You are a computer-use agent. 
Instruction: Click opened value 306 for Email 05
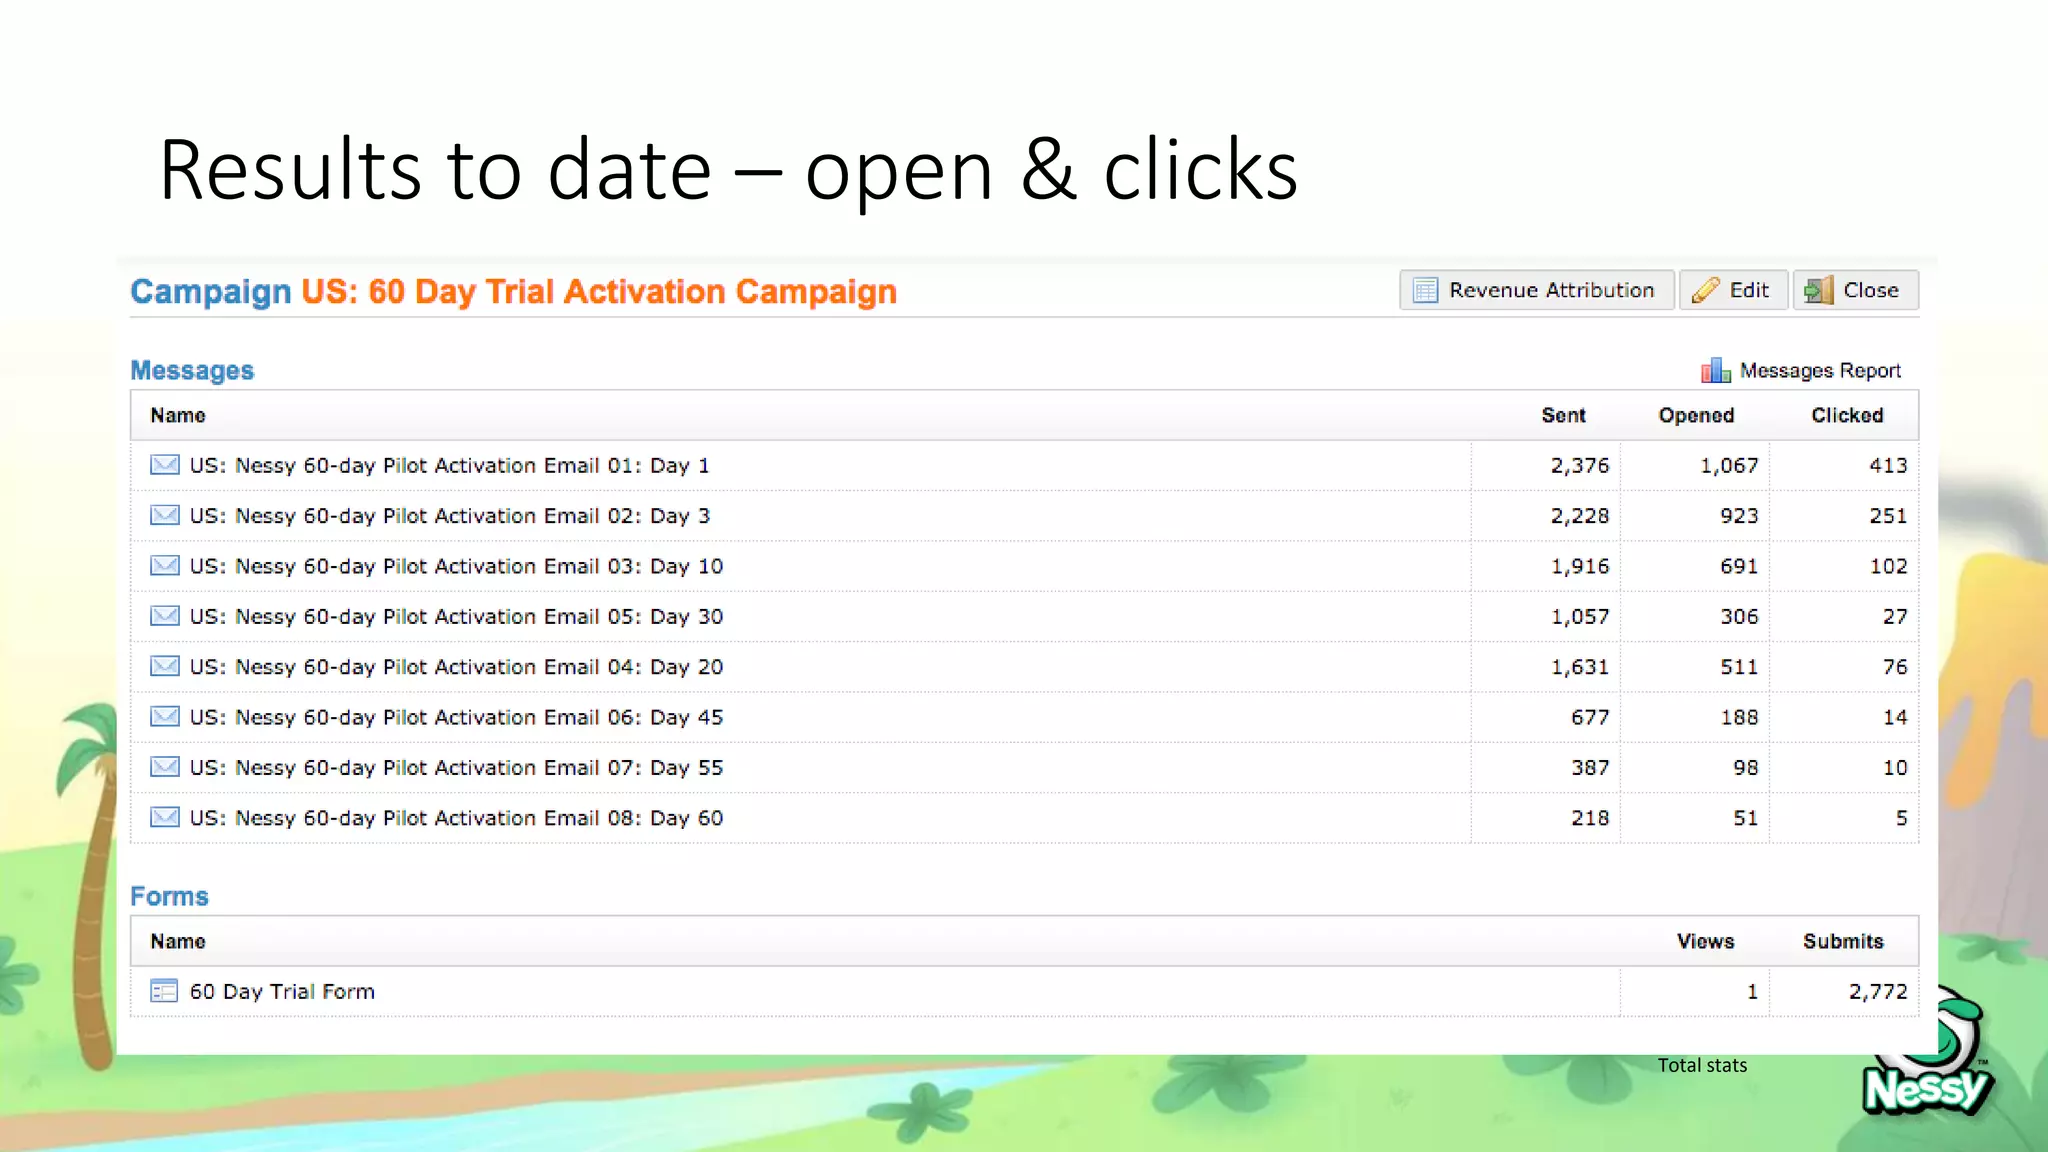click(x=1739, y=617)
